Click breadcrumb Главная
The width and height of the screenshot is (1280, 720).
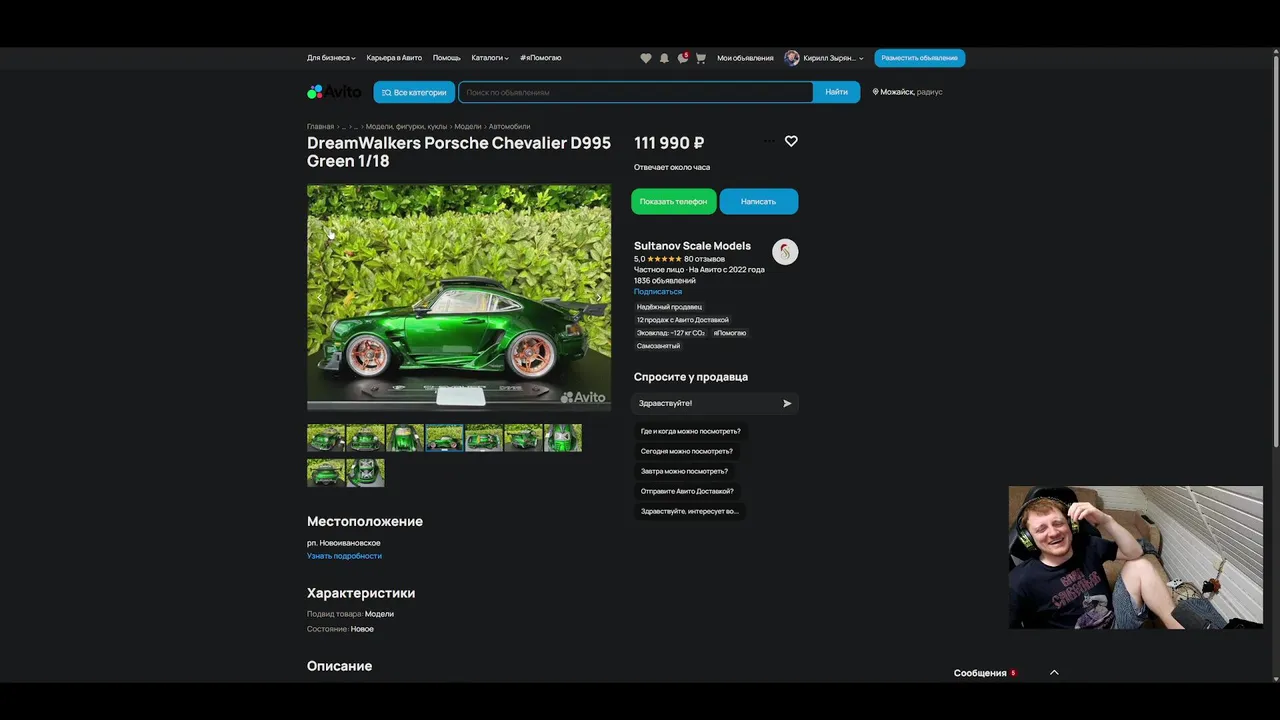(320, 127)
